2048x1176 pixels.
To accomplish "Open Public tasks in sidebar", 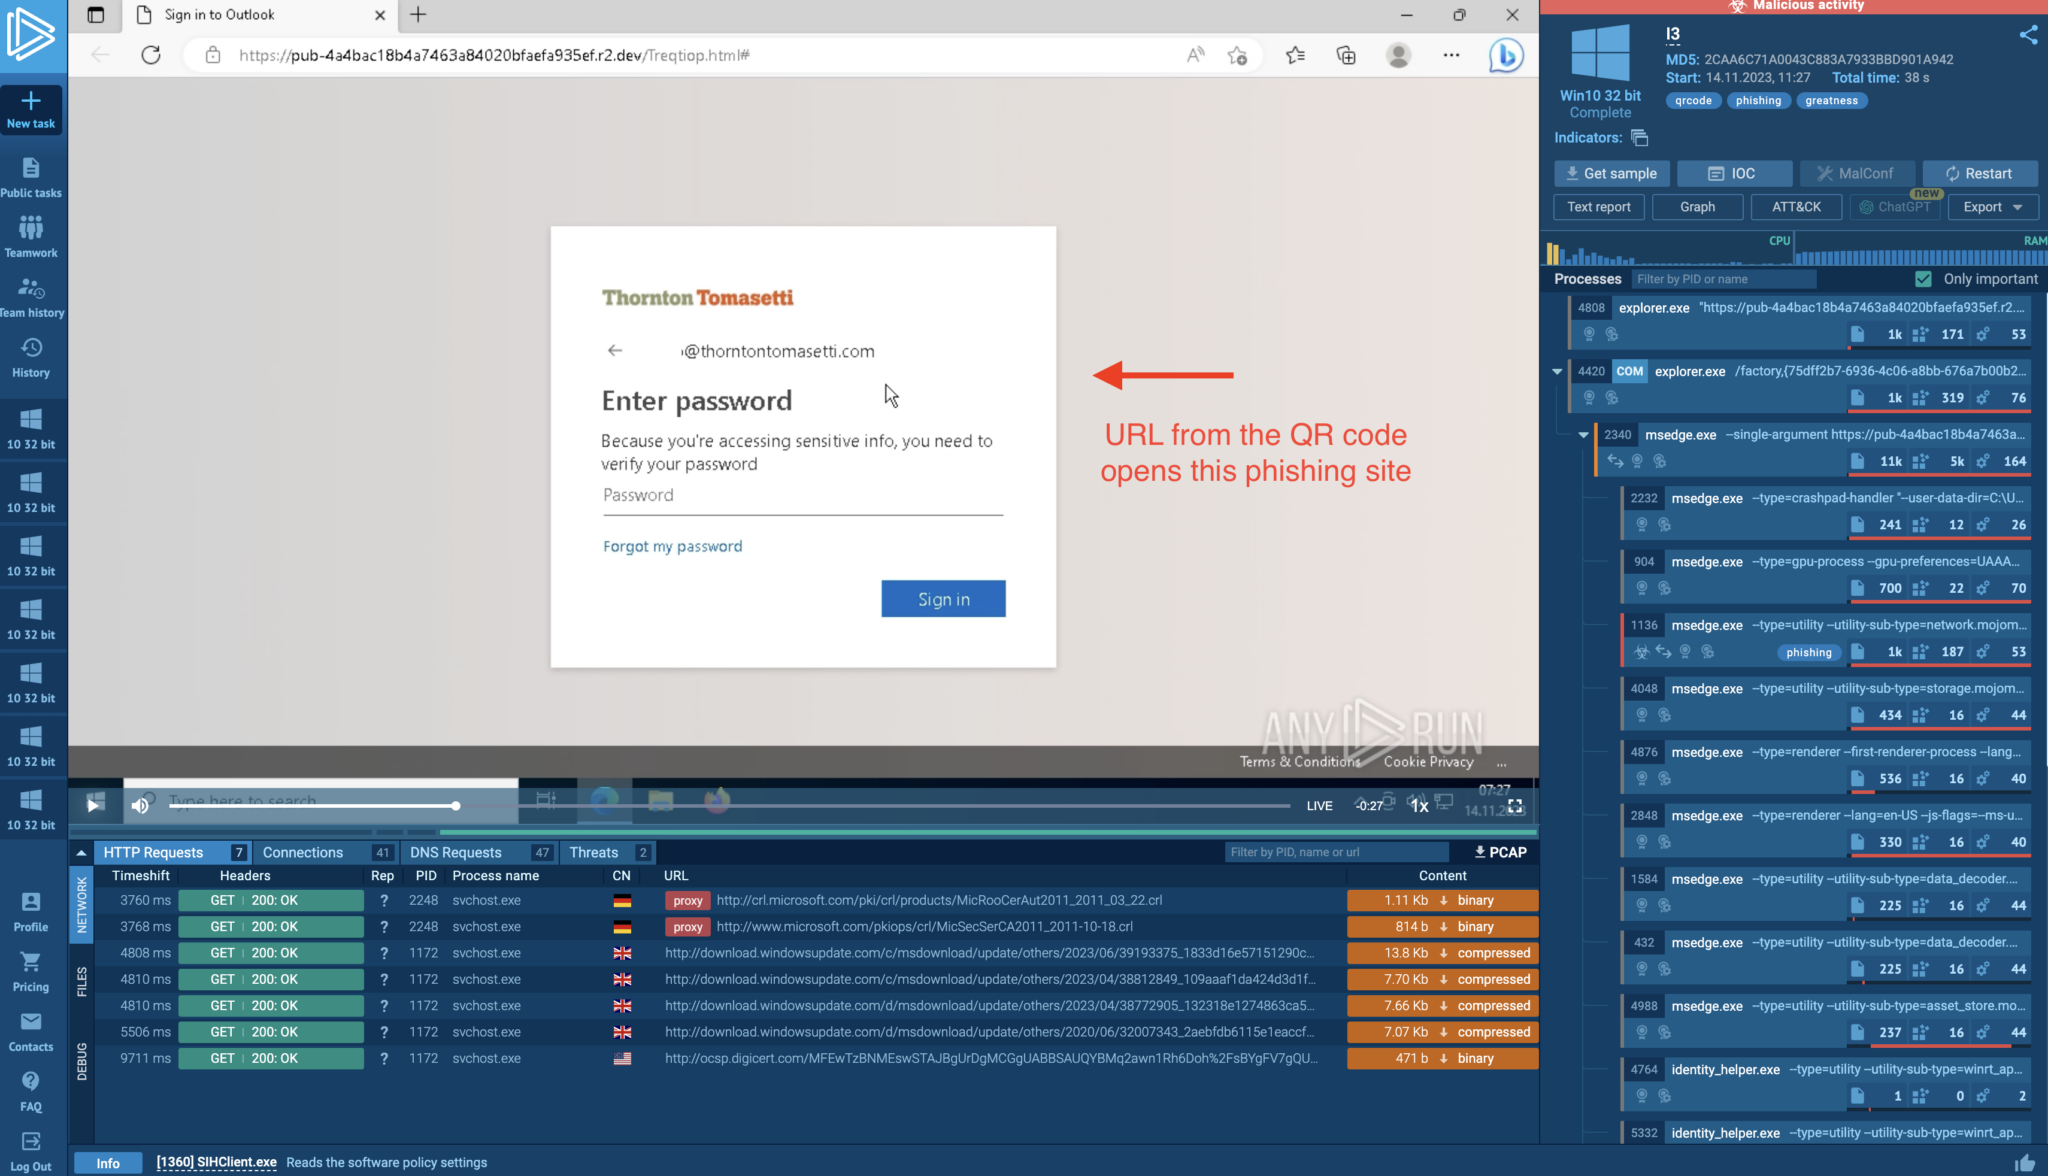I will (x=31, y=168).
